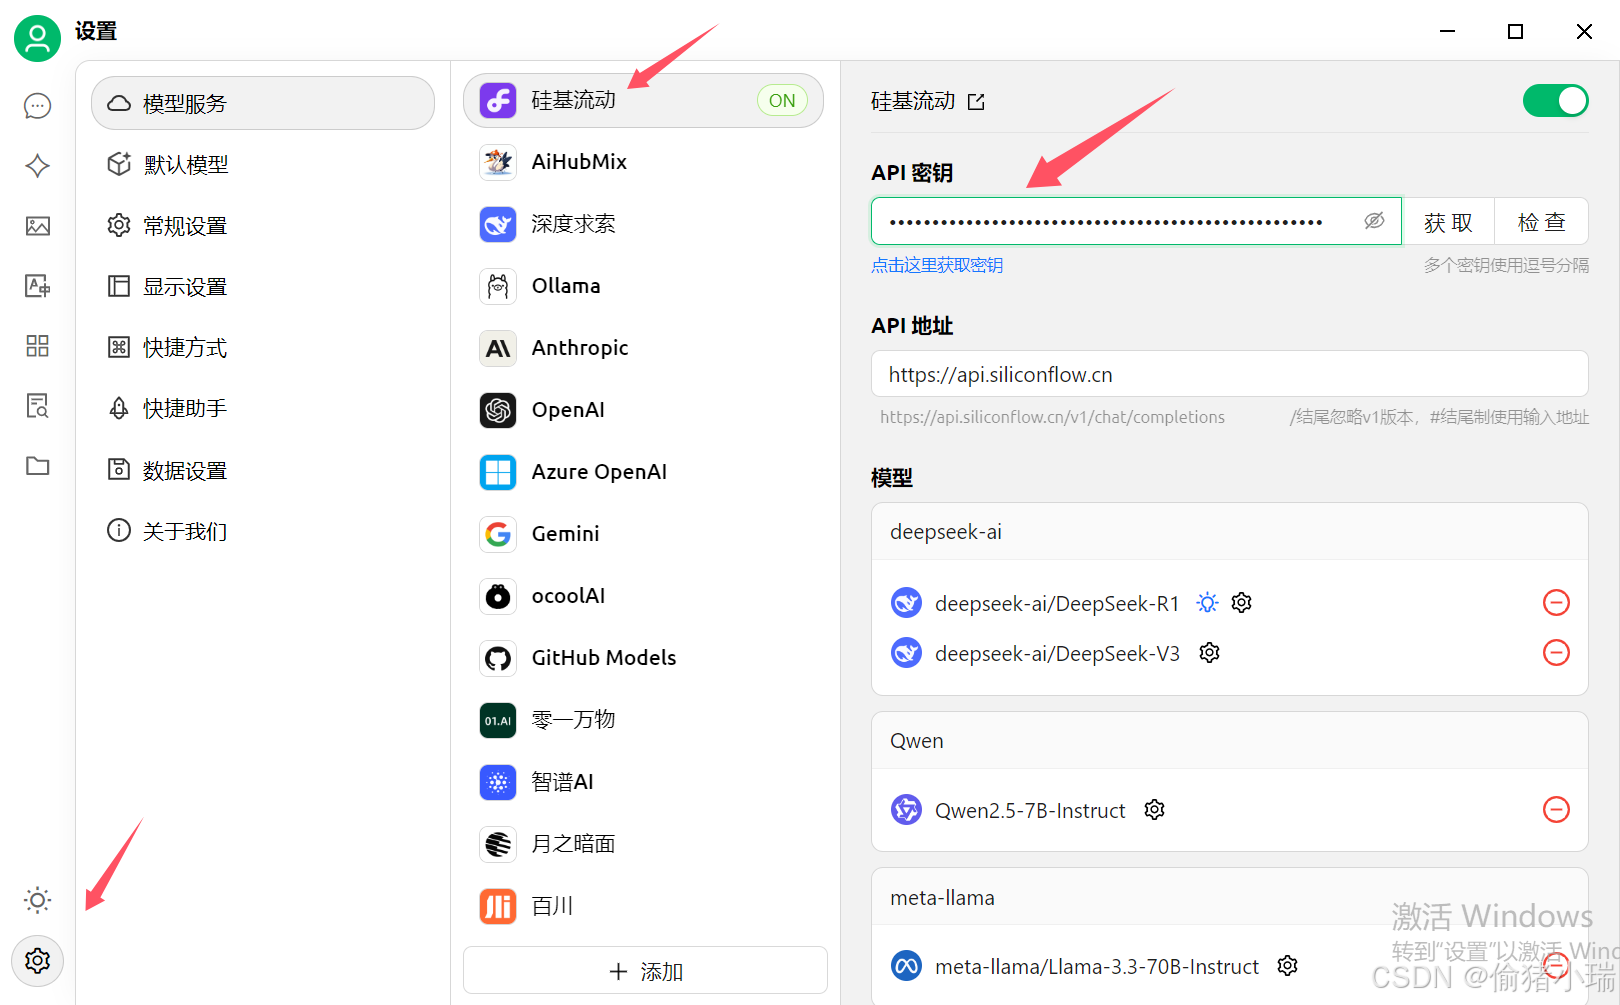Open settings gear for Qwen2.5-7B-Instruct

click(x=1154, y=810)
